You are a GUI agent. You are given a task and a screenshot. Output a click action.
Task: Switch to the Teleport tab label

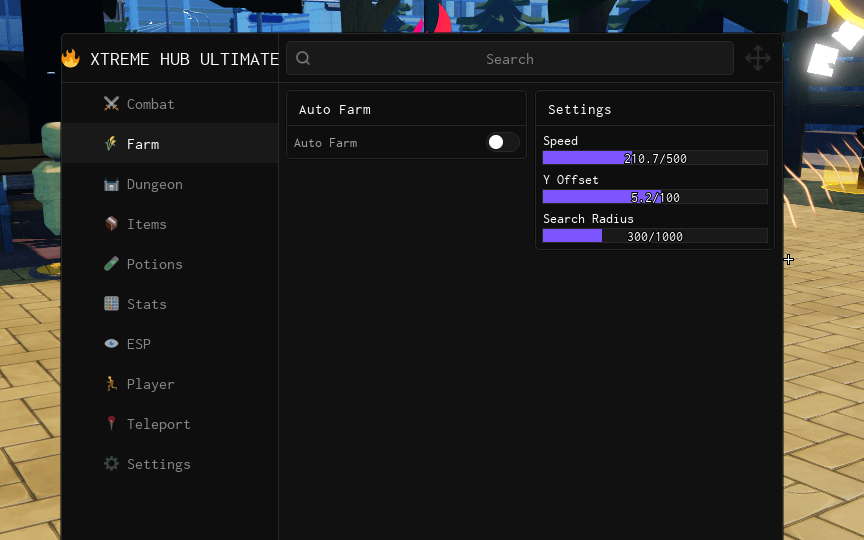159,424
